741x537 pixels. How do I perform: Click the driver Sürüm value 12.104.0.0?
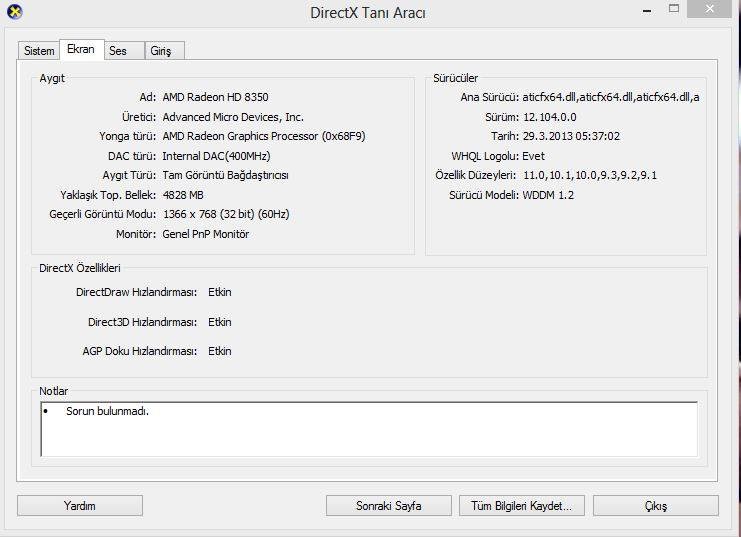(x=550, y=117)
